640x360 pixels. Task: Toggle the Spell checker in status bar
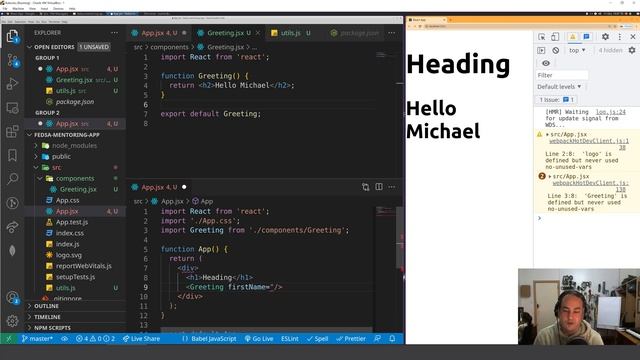pyautogui.click(x=318, y=338)
